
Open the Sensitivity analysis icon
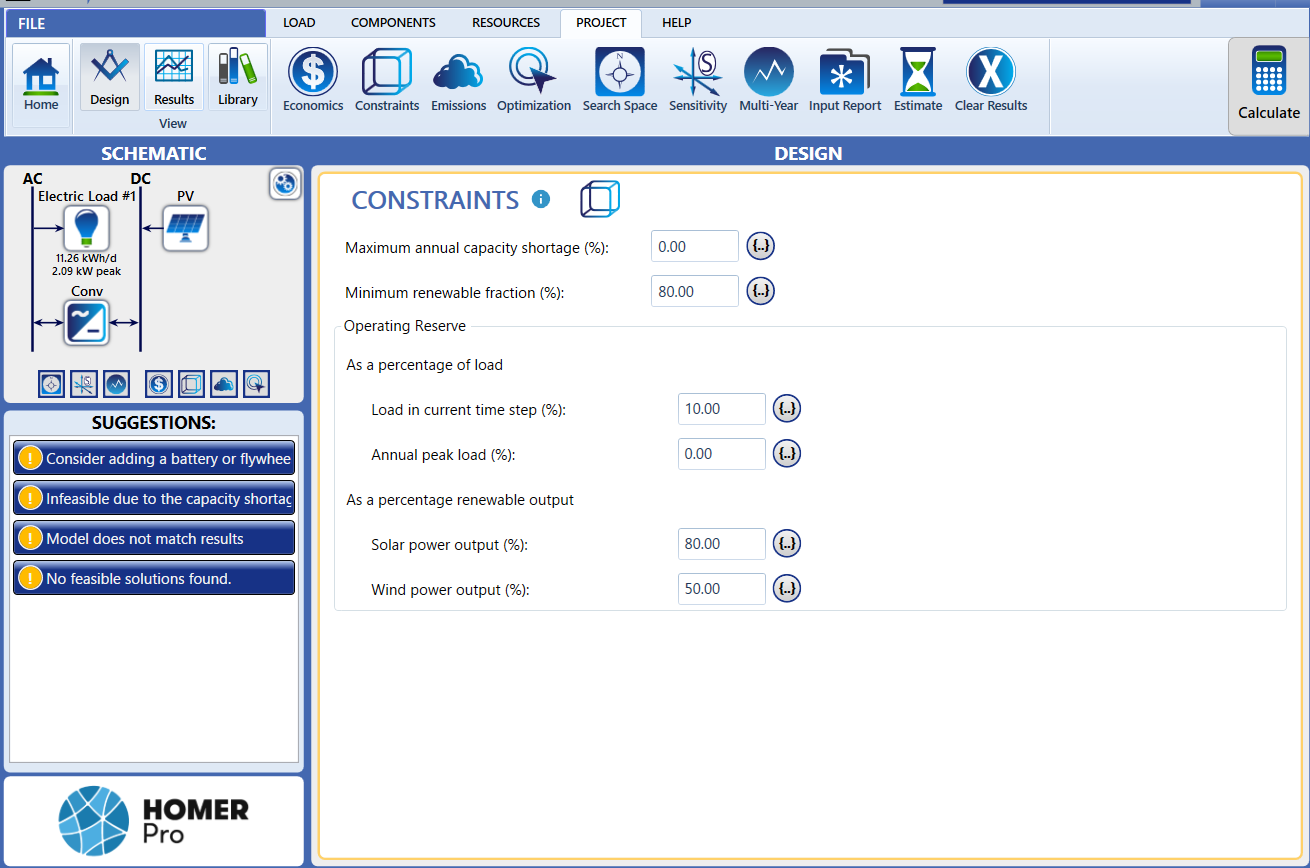[697, 80]
